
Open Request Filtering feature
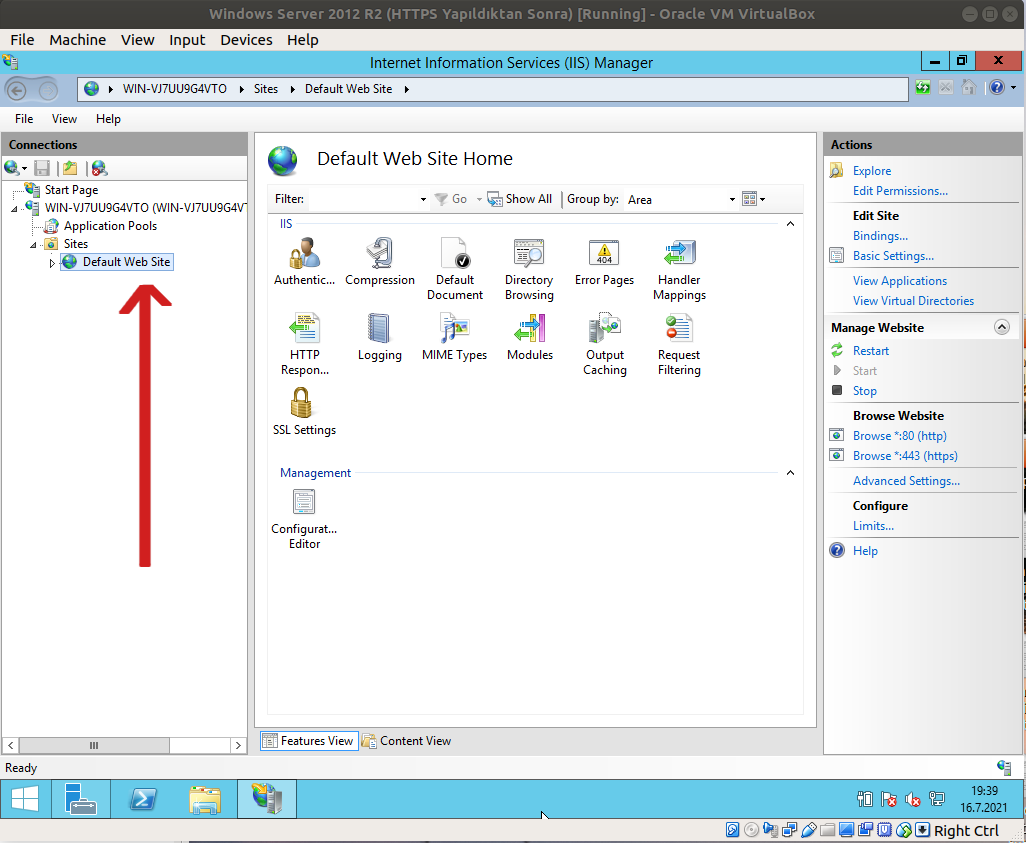(679, 344)
